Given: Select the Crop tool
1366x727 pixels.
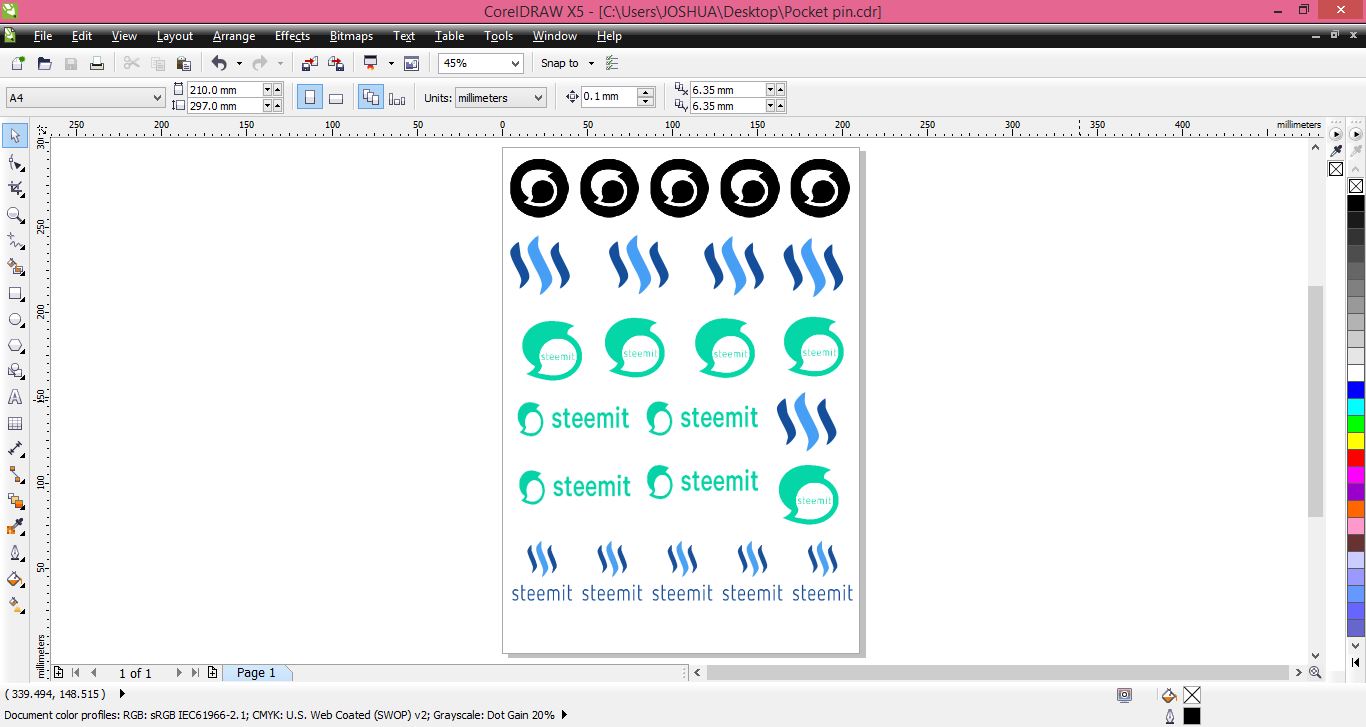Looking at the screenshot, I should (15, 188).
